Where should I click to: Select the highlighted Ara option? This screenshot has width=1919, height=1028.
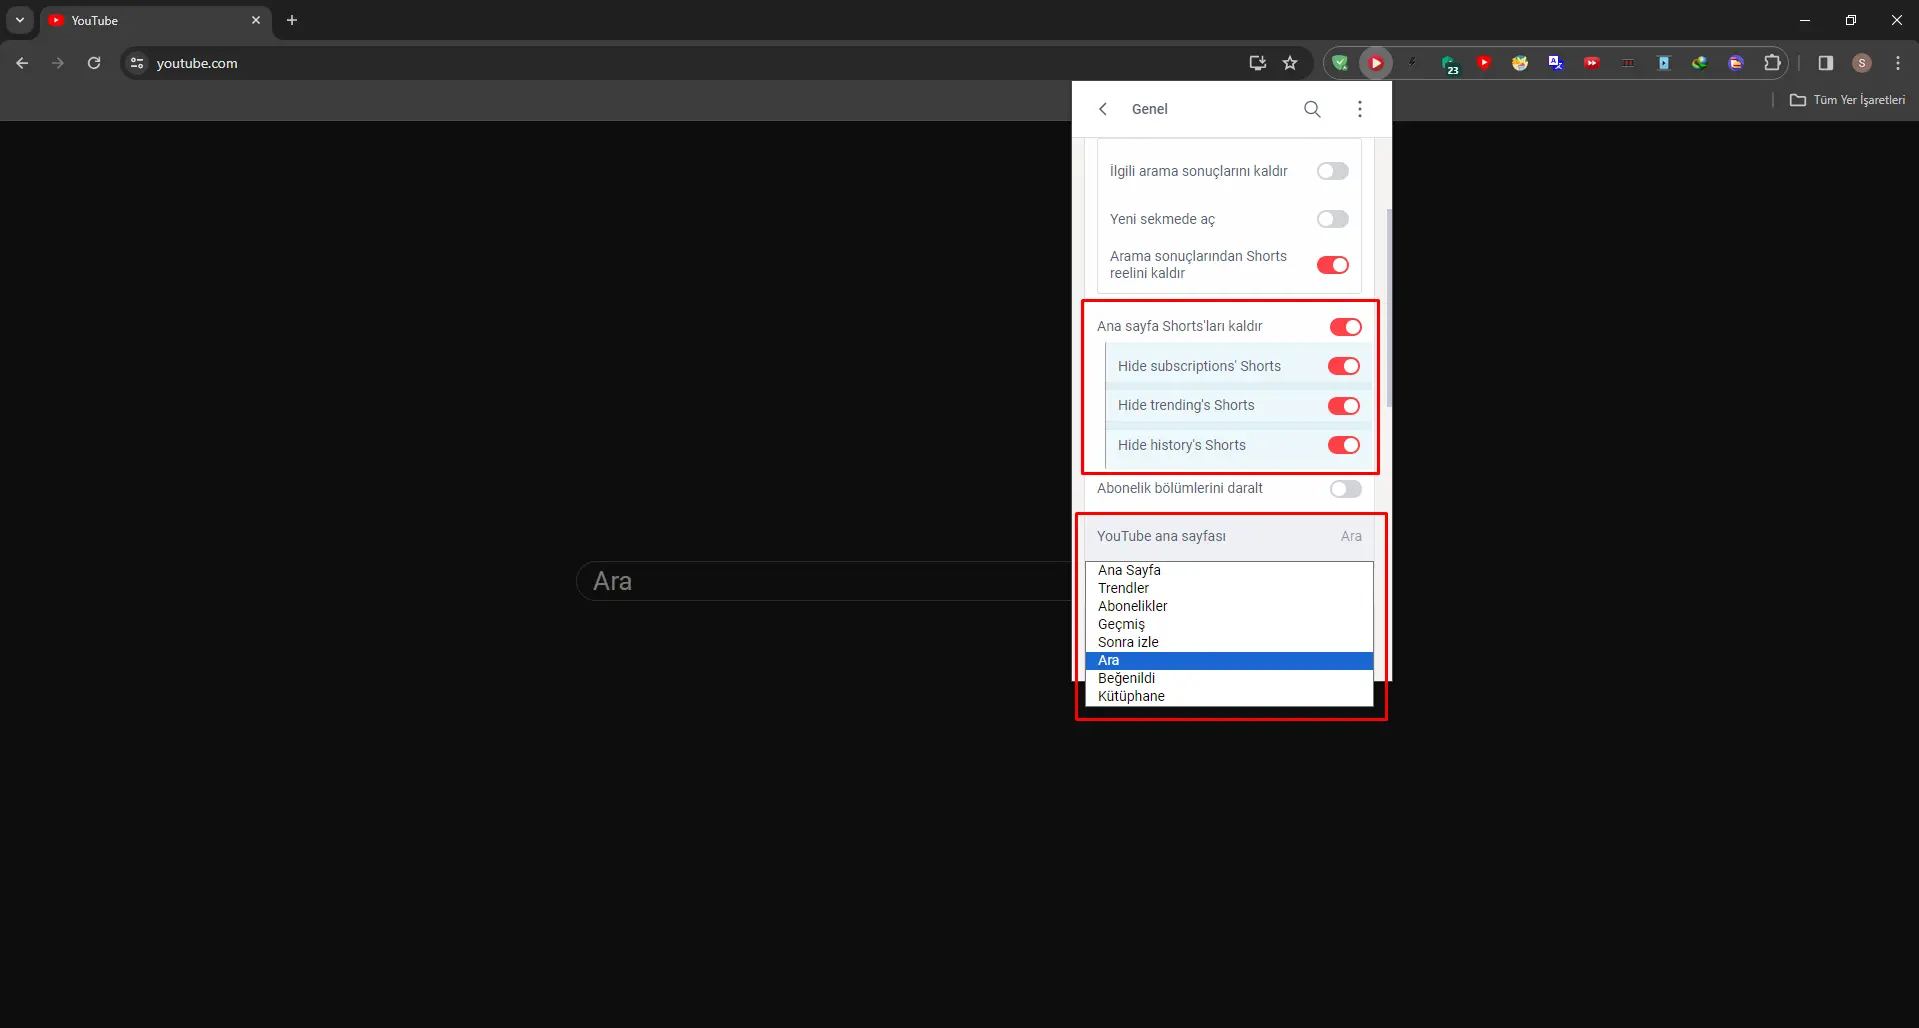(x=1229, y=660)
